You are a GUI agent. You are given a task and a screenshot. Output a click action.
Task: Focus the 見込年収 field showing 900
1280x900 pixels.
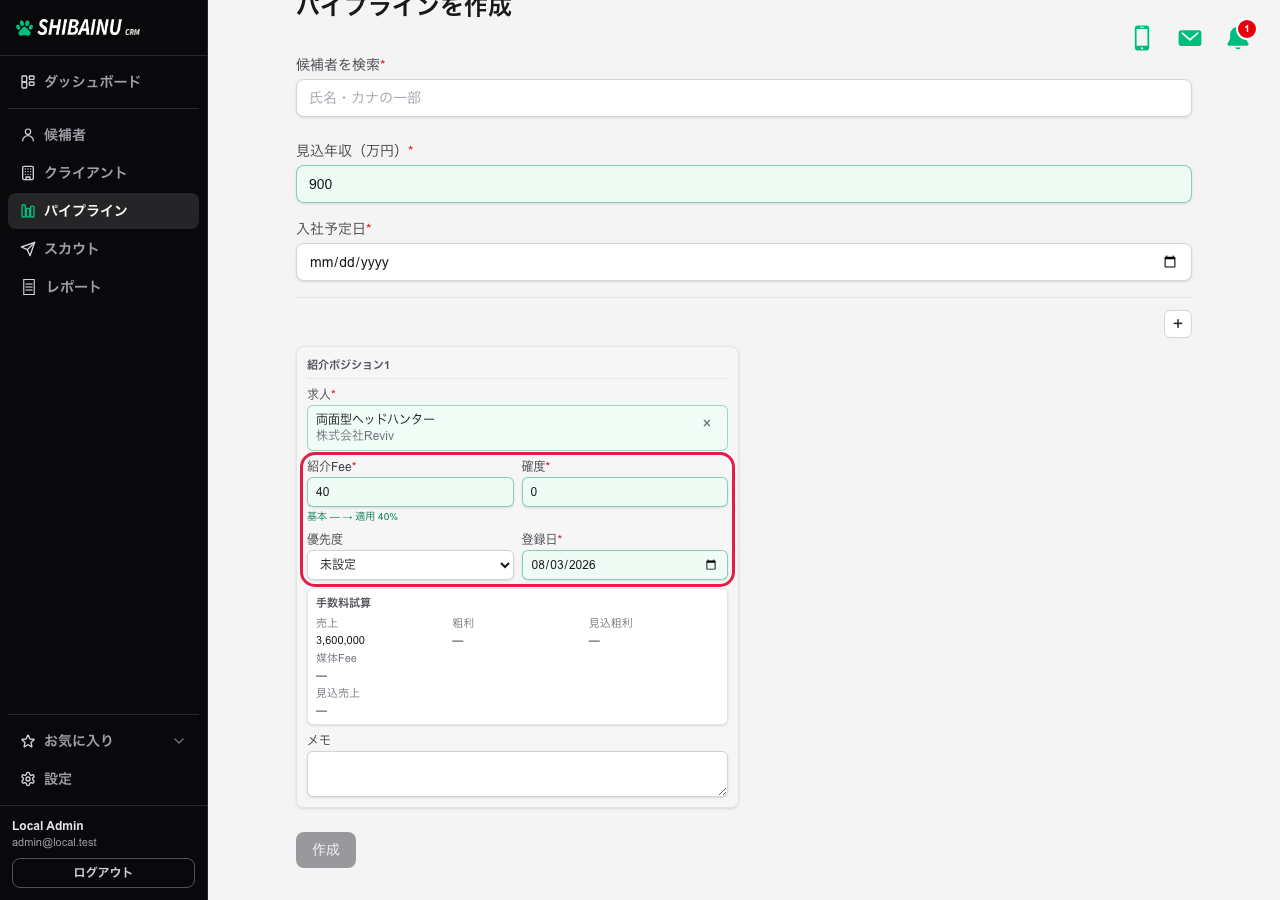coord(744,184)
